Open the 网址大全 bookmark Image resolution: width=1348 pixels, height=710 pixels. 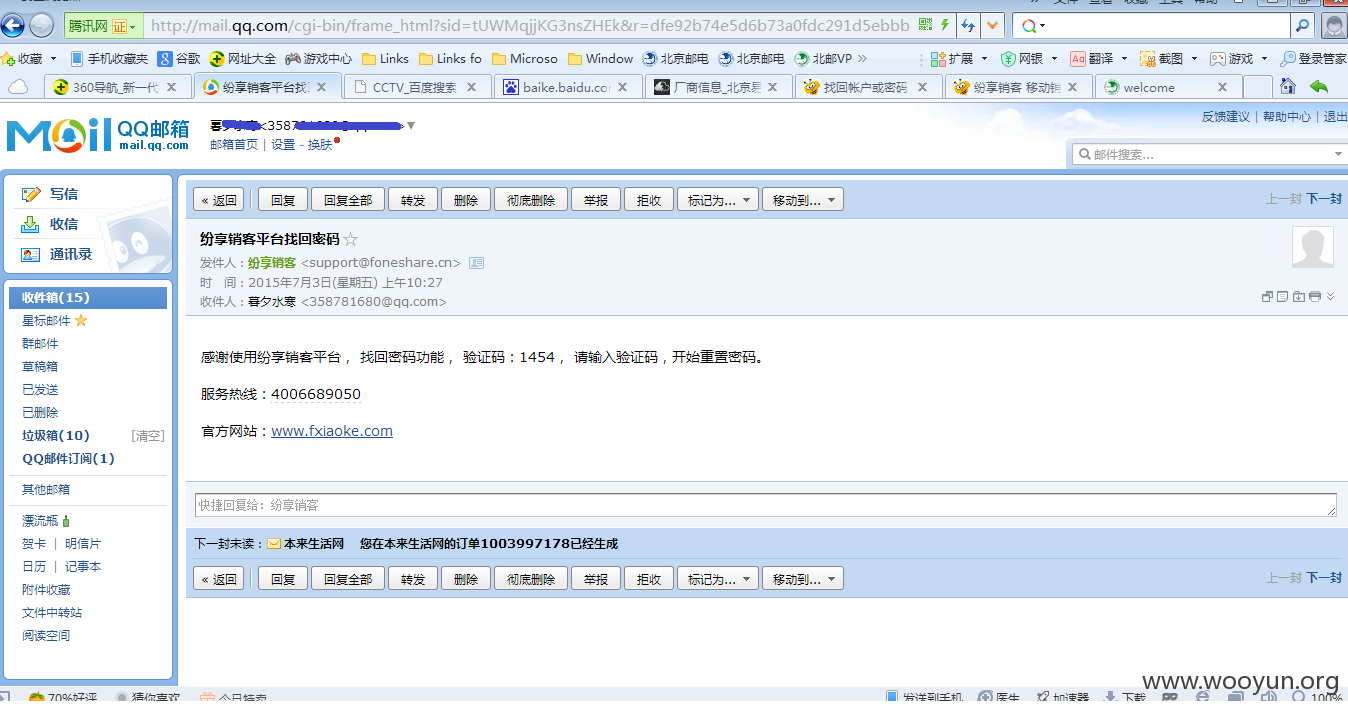[x=243, y=59]
